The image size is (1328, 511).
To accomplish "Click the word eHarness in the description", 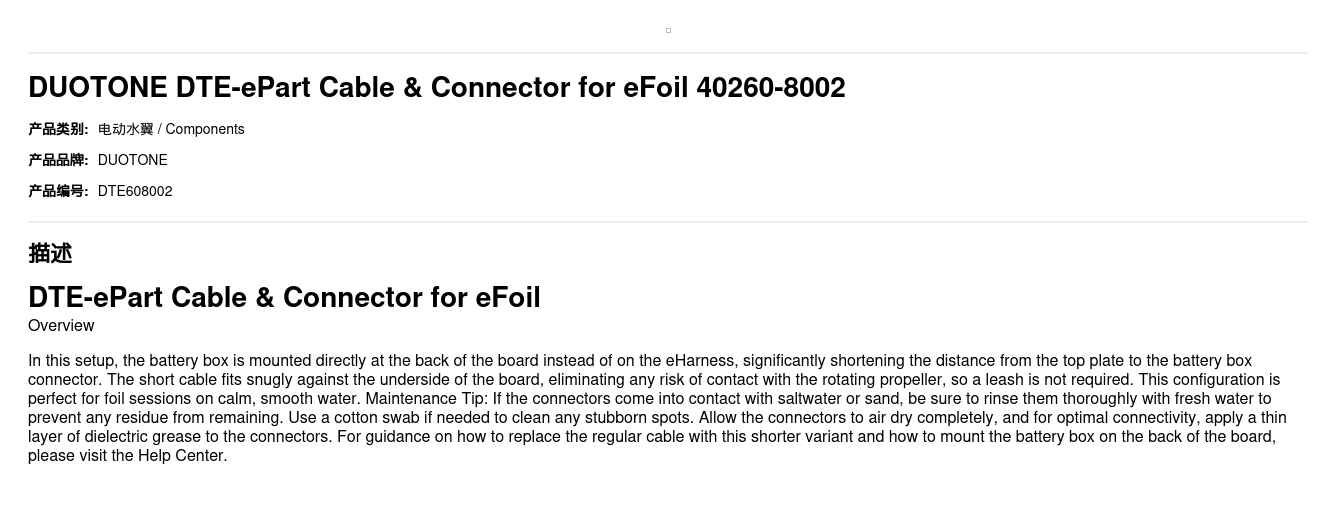I will coord(700,361).
